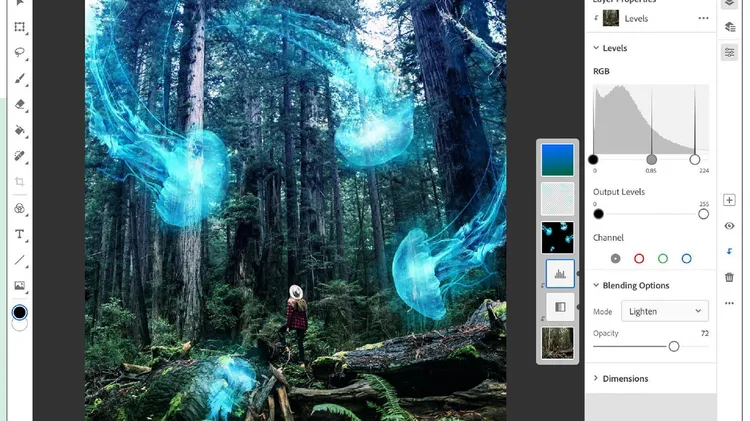Select the forest photo layer thumbnail
The height and width of the screenshot is (421, 750).
click(x=557, y=343)
